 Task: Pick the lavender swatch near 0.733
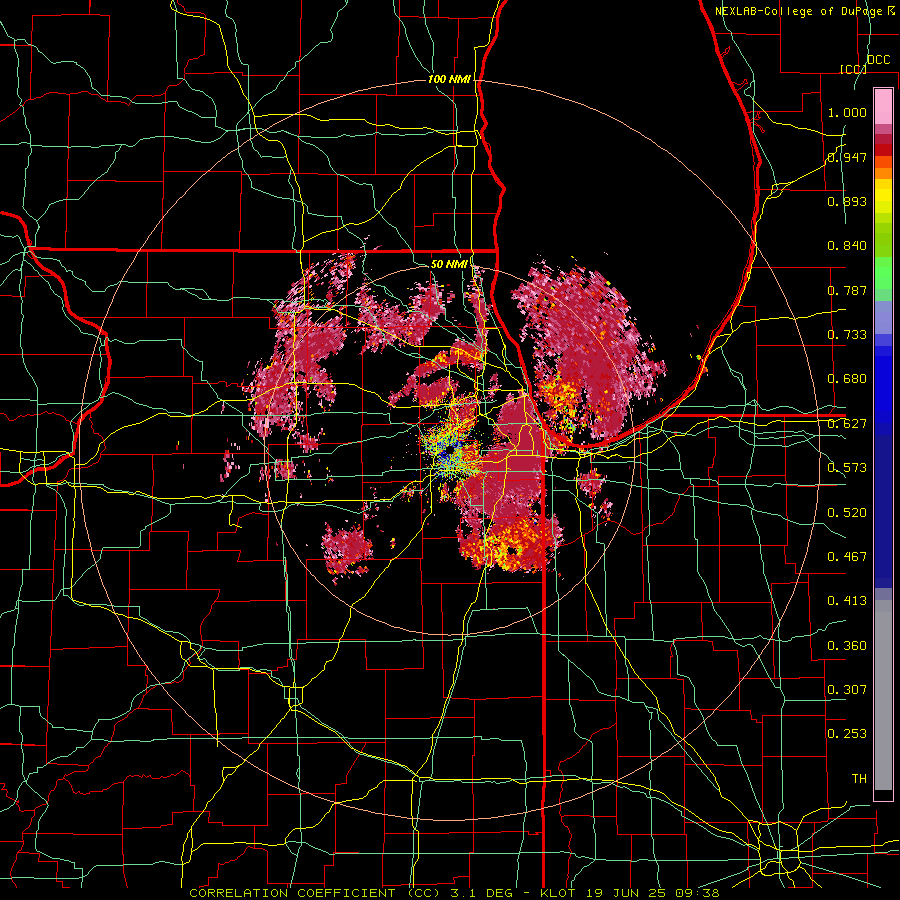[883, 317]
